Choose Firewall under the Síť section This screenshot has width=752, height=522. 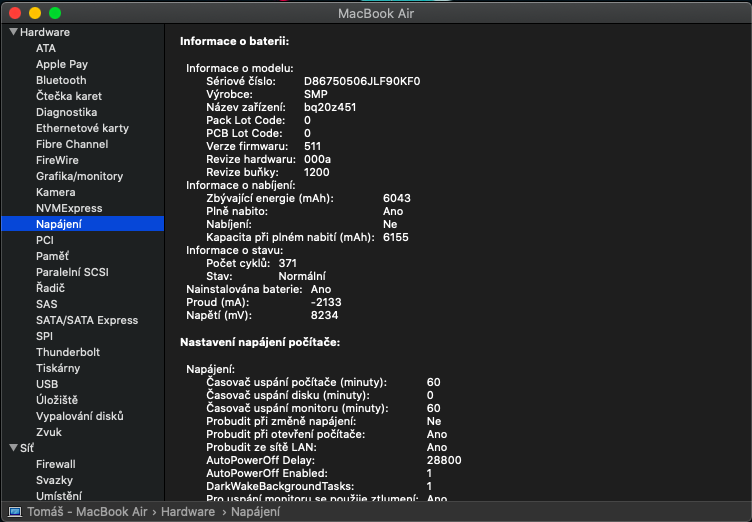(x=56, y=464)
